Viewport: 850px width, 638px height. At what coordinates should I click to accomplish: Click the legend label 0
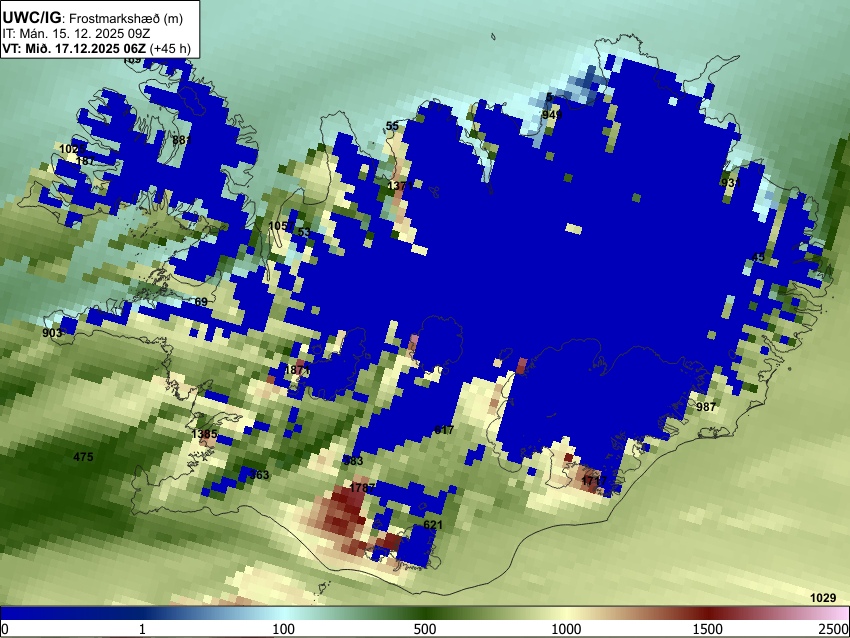[5, 629]
